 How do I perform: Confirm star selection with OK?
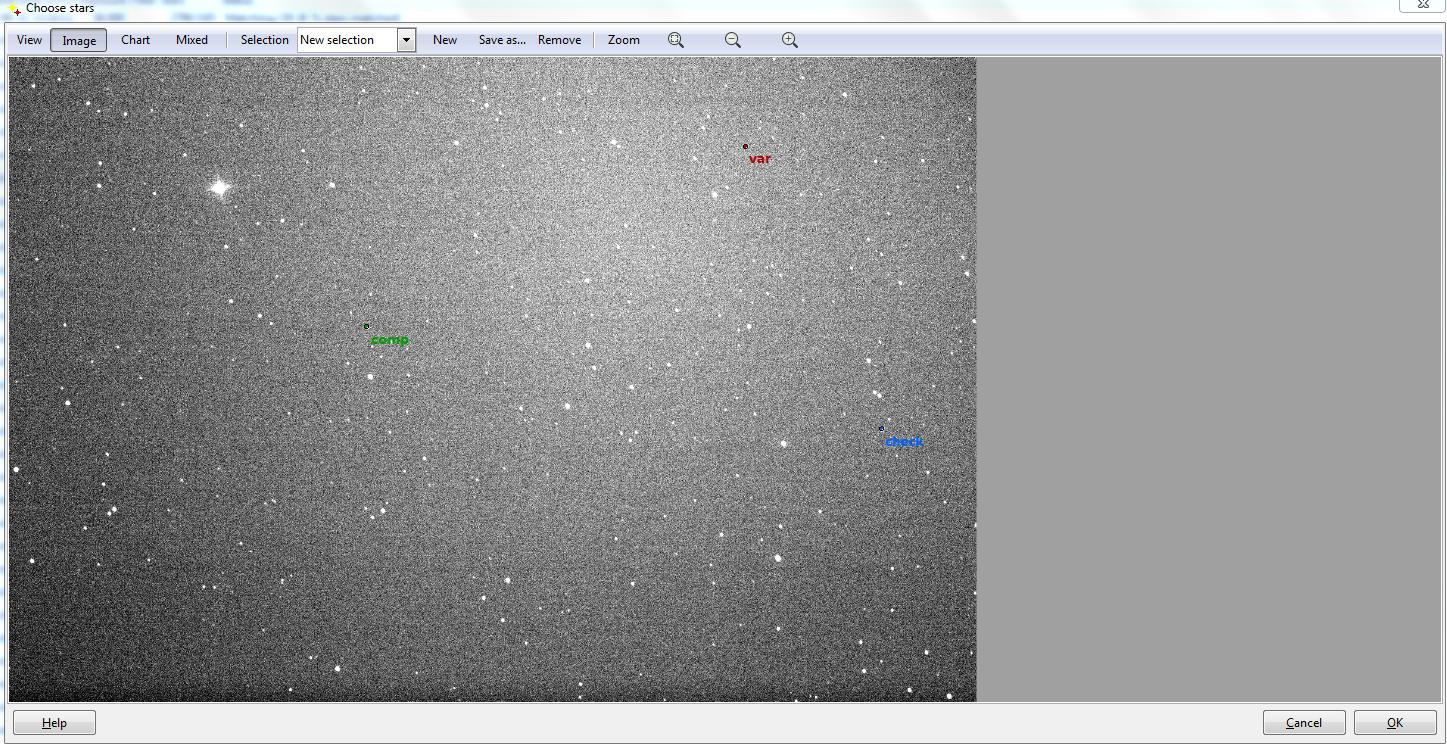[x=1395, y=723]
